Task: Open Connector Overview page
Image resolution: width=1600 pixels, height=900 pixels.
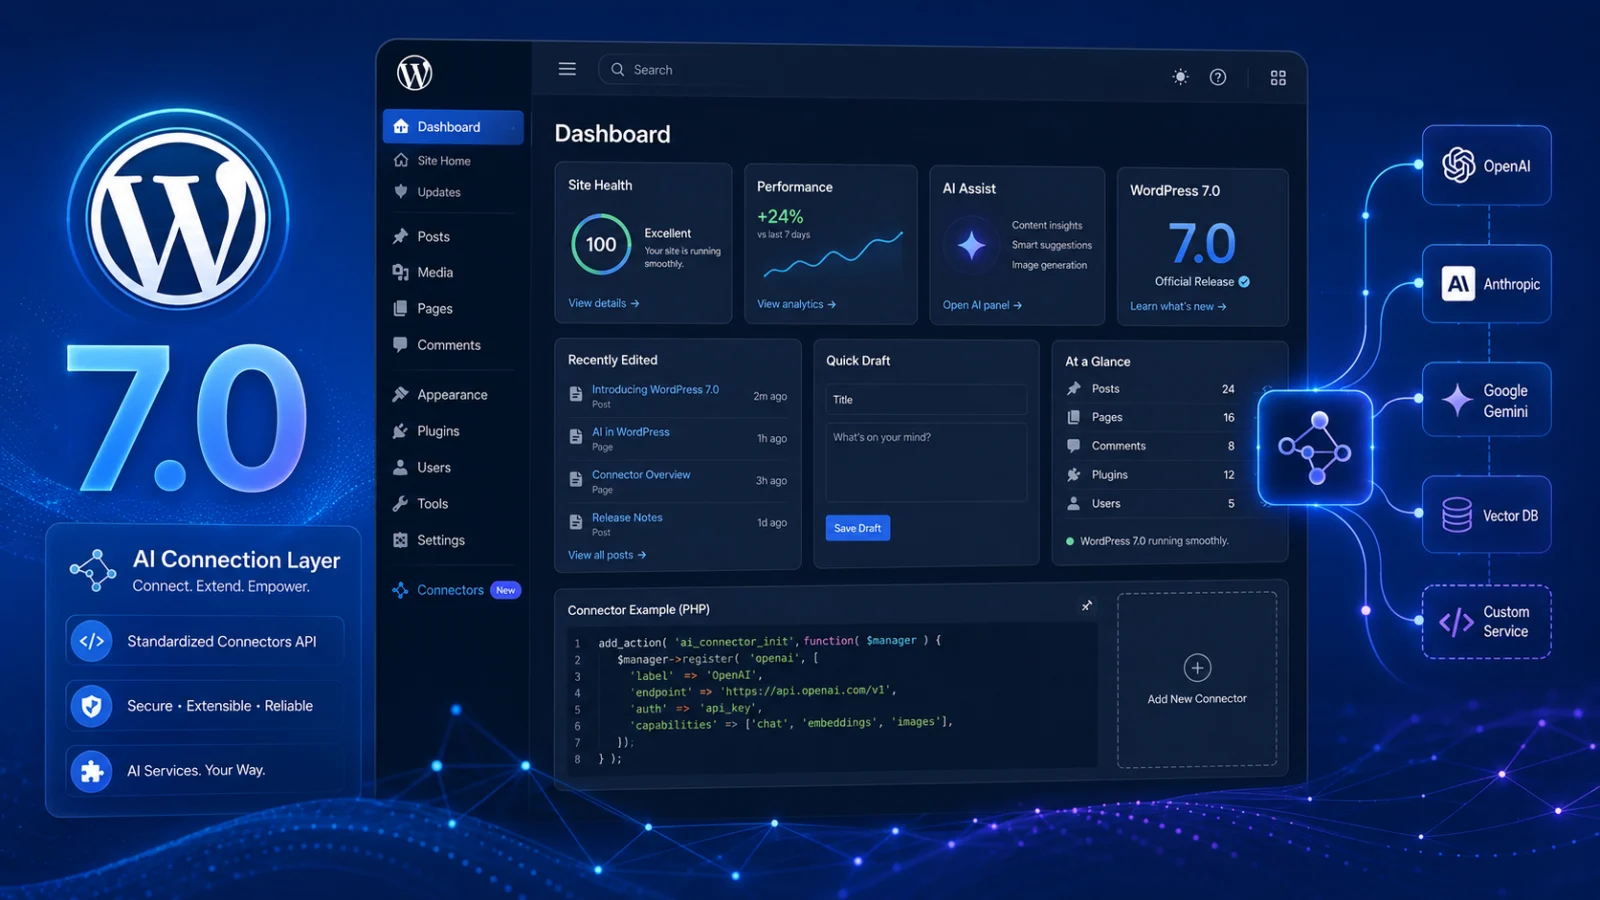Action: click(641, 475)
